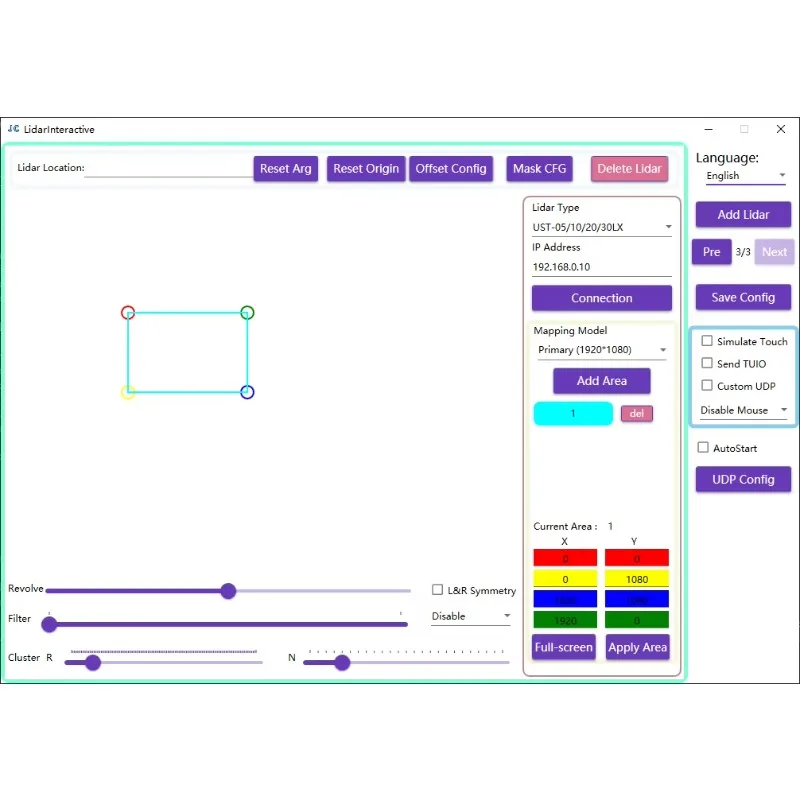The width and height of the screenshot is (800, 800).
Task: Click Reset Origin
Action: click(x=366, y=169)
